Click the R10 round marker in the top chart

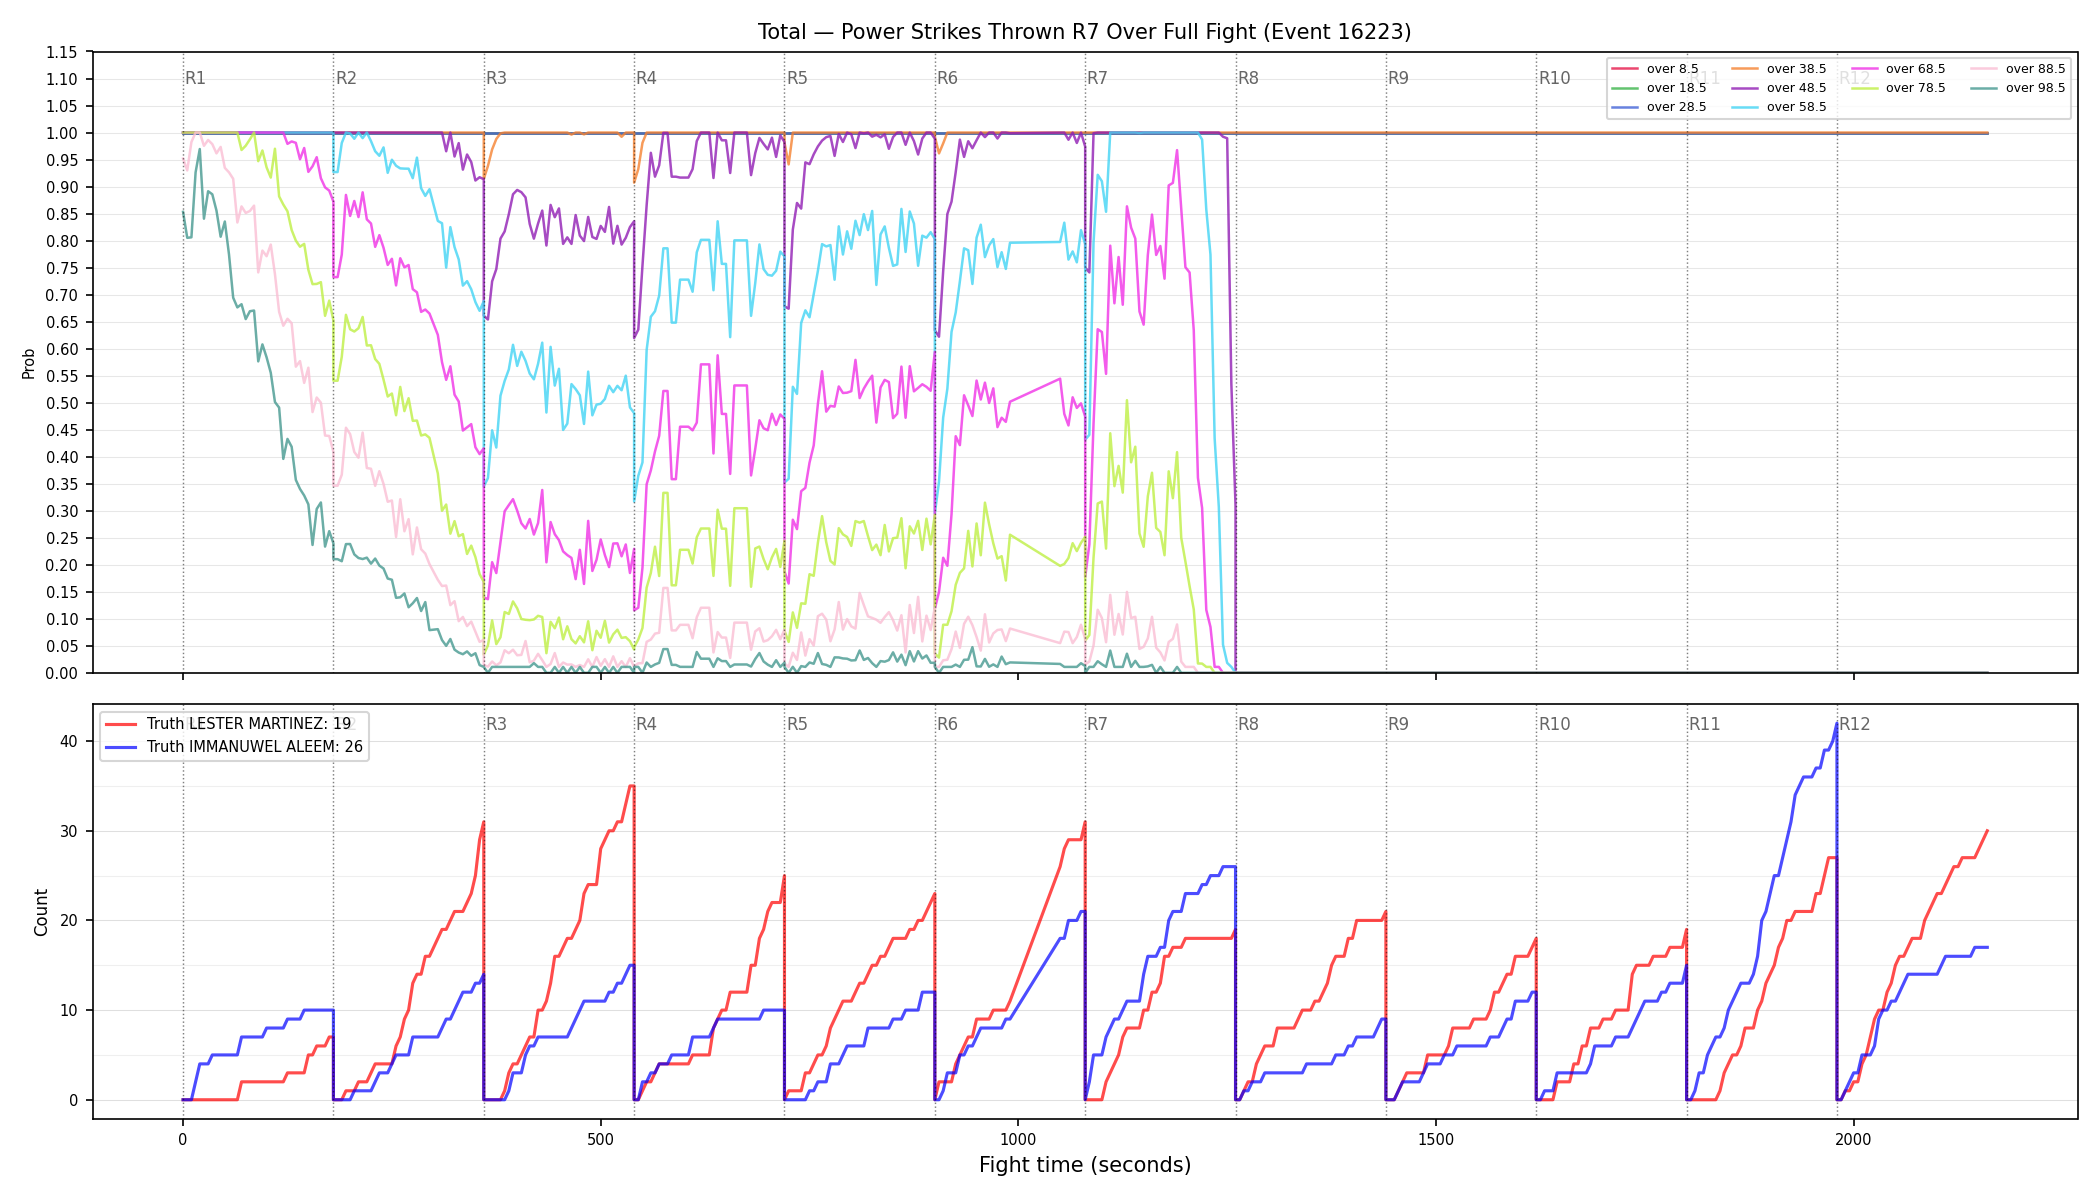click(1554, 78)
